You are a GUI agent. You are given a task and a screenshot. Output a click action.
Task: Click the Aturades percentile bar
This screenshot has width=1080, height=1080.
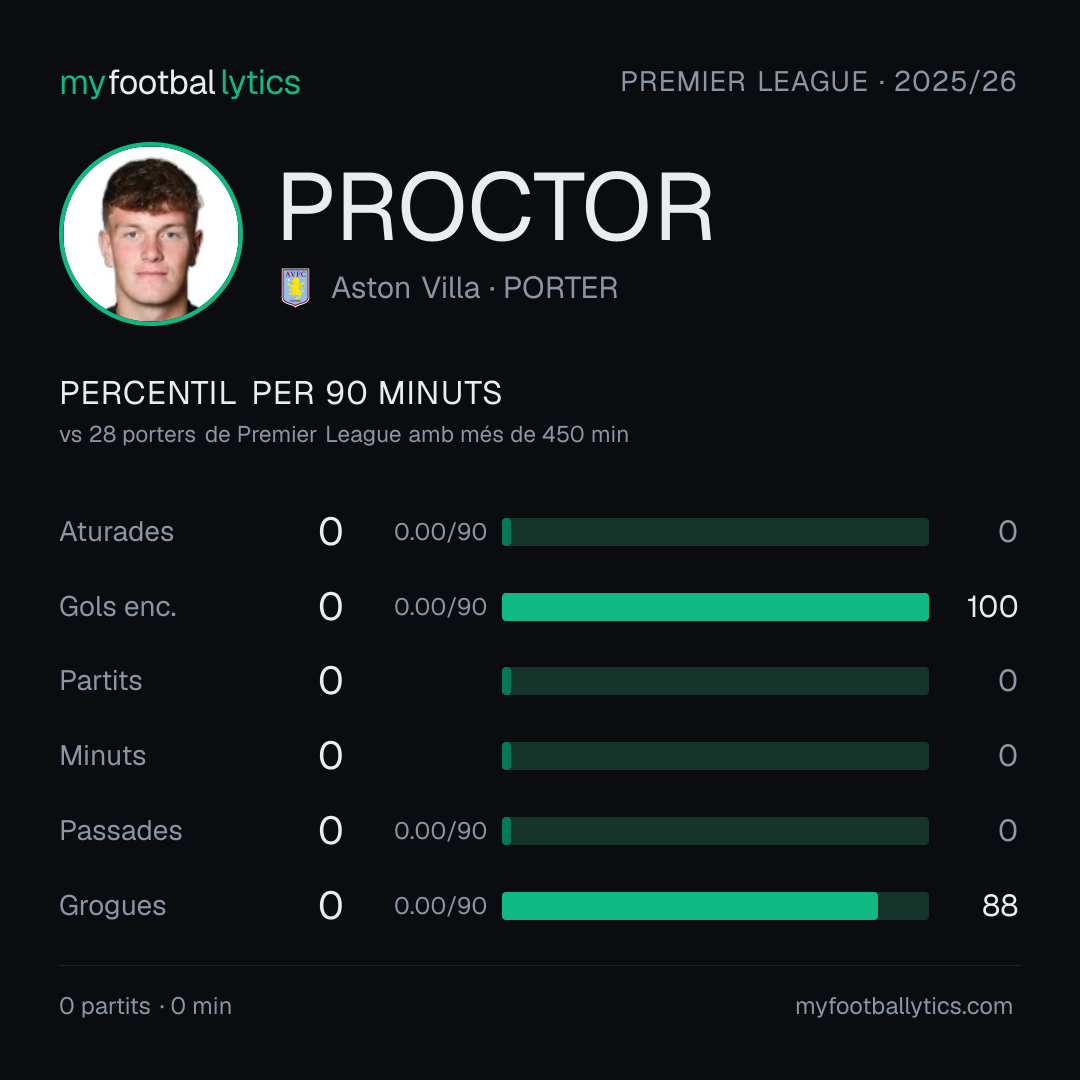pos(715,532)
